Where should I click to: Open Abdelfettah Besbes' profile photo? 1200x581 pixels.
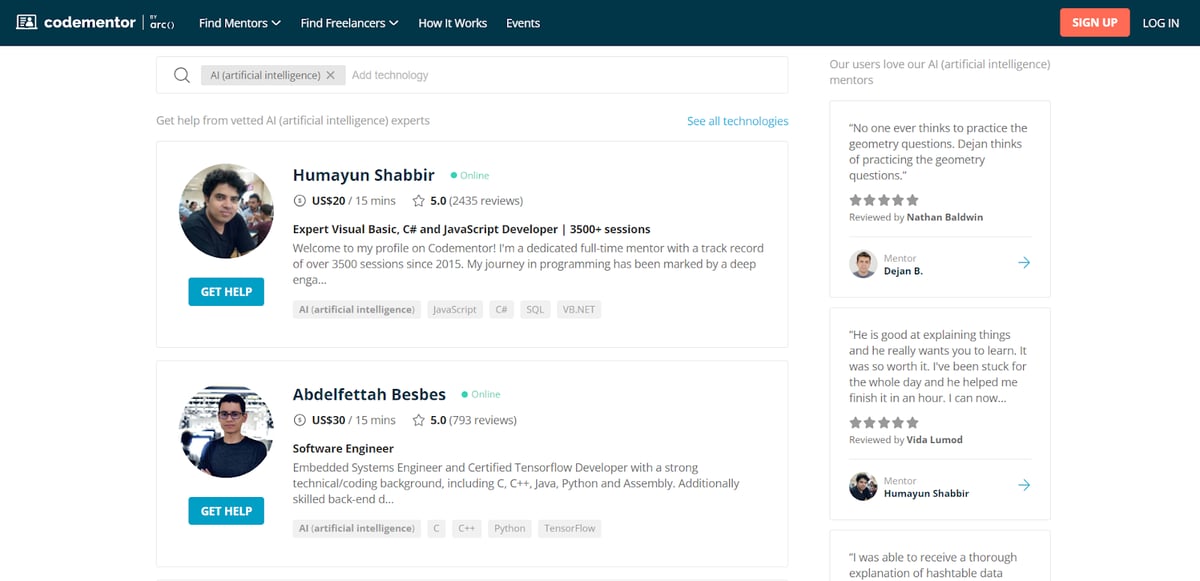pos(226,431)
